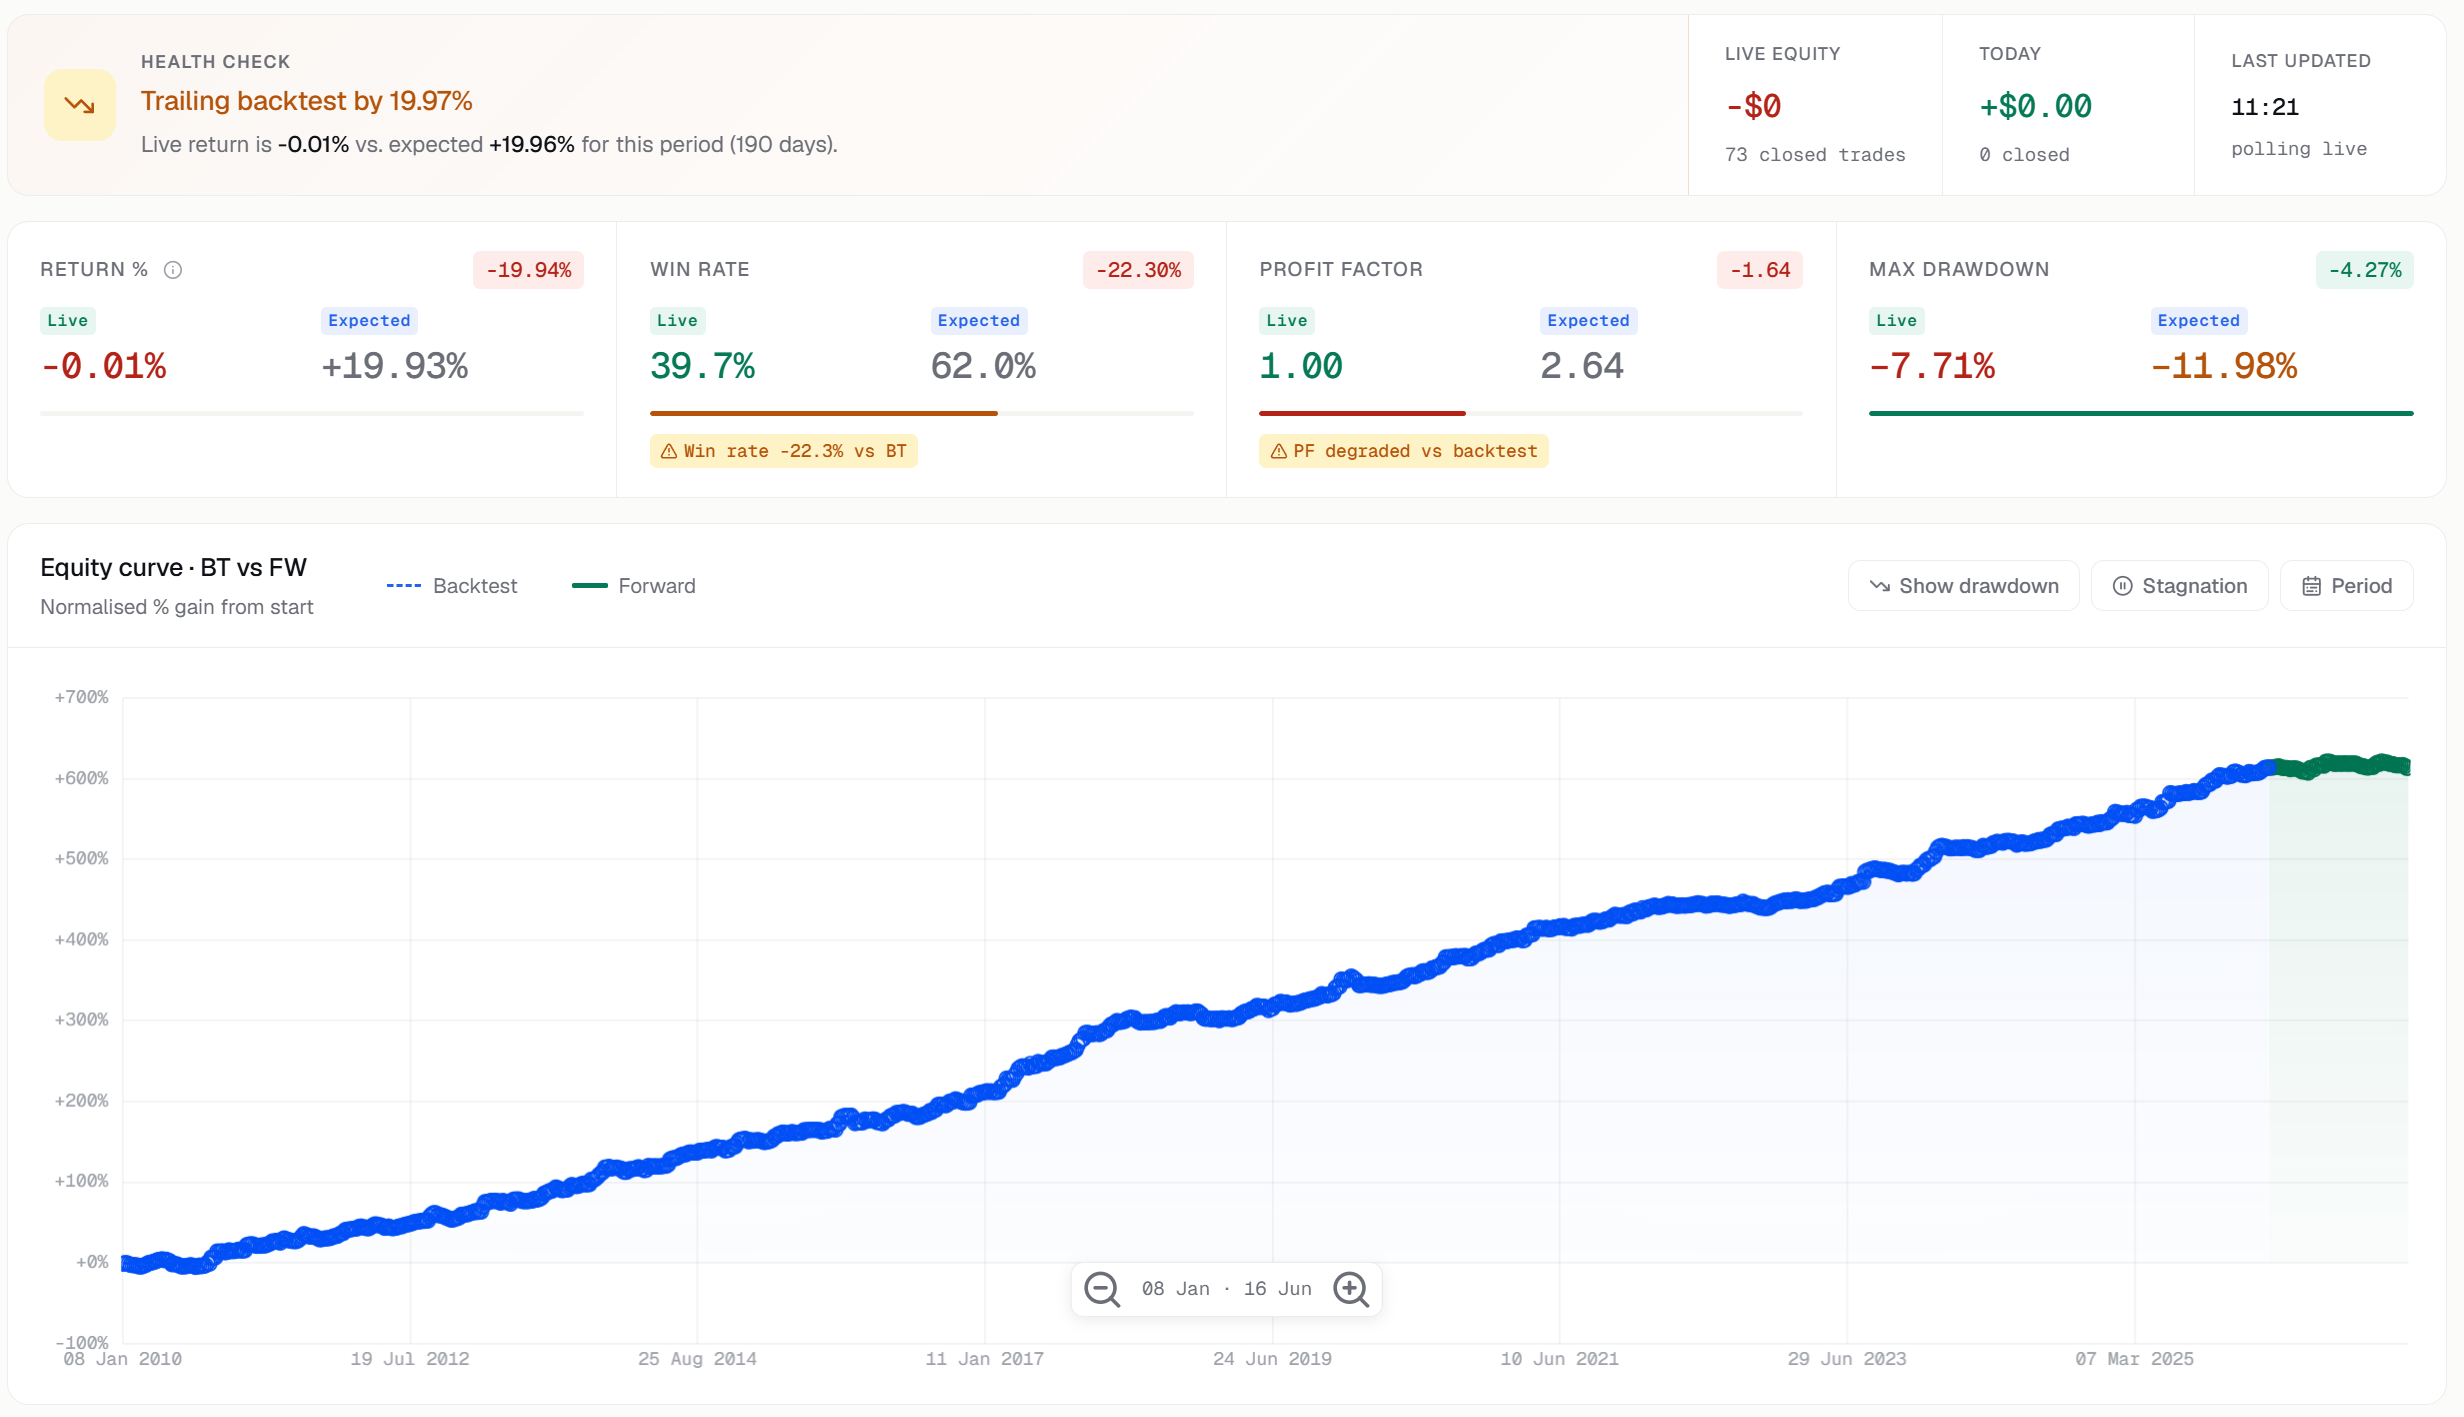Click the Win Rate progress bar
2464x1417 pixels.
pyautogui.click(x=922, y=413)
